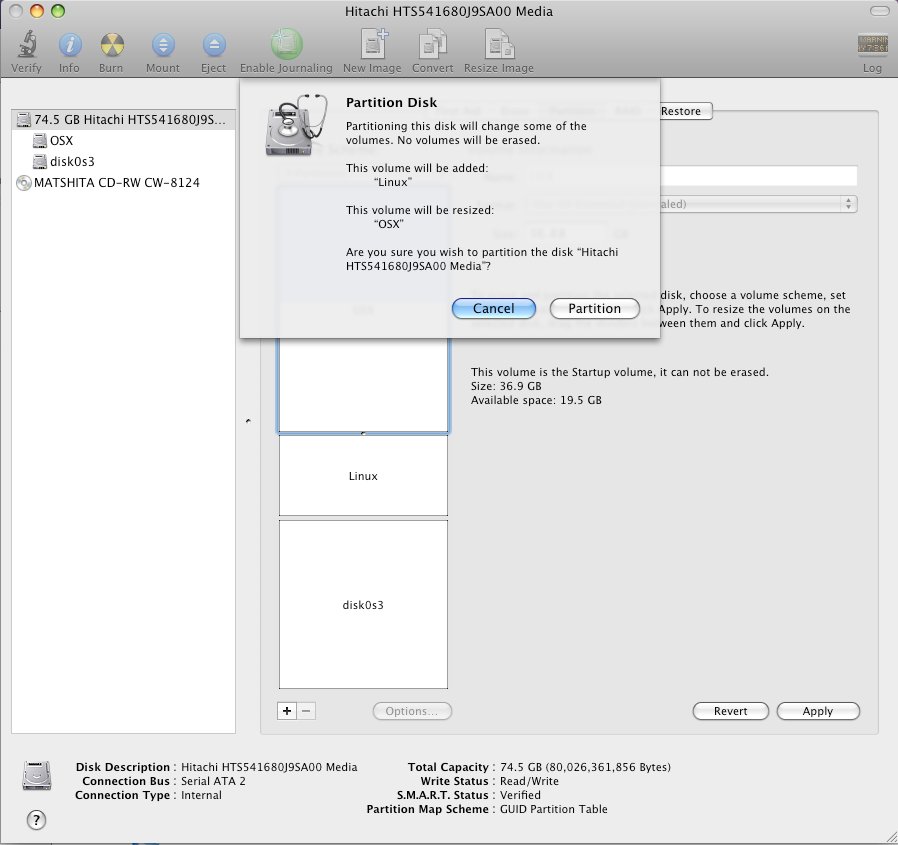The height and width of the screenshot is (845, 898).
Task: Click the Options... button
Action: point(412,711)
